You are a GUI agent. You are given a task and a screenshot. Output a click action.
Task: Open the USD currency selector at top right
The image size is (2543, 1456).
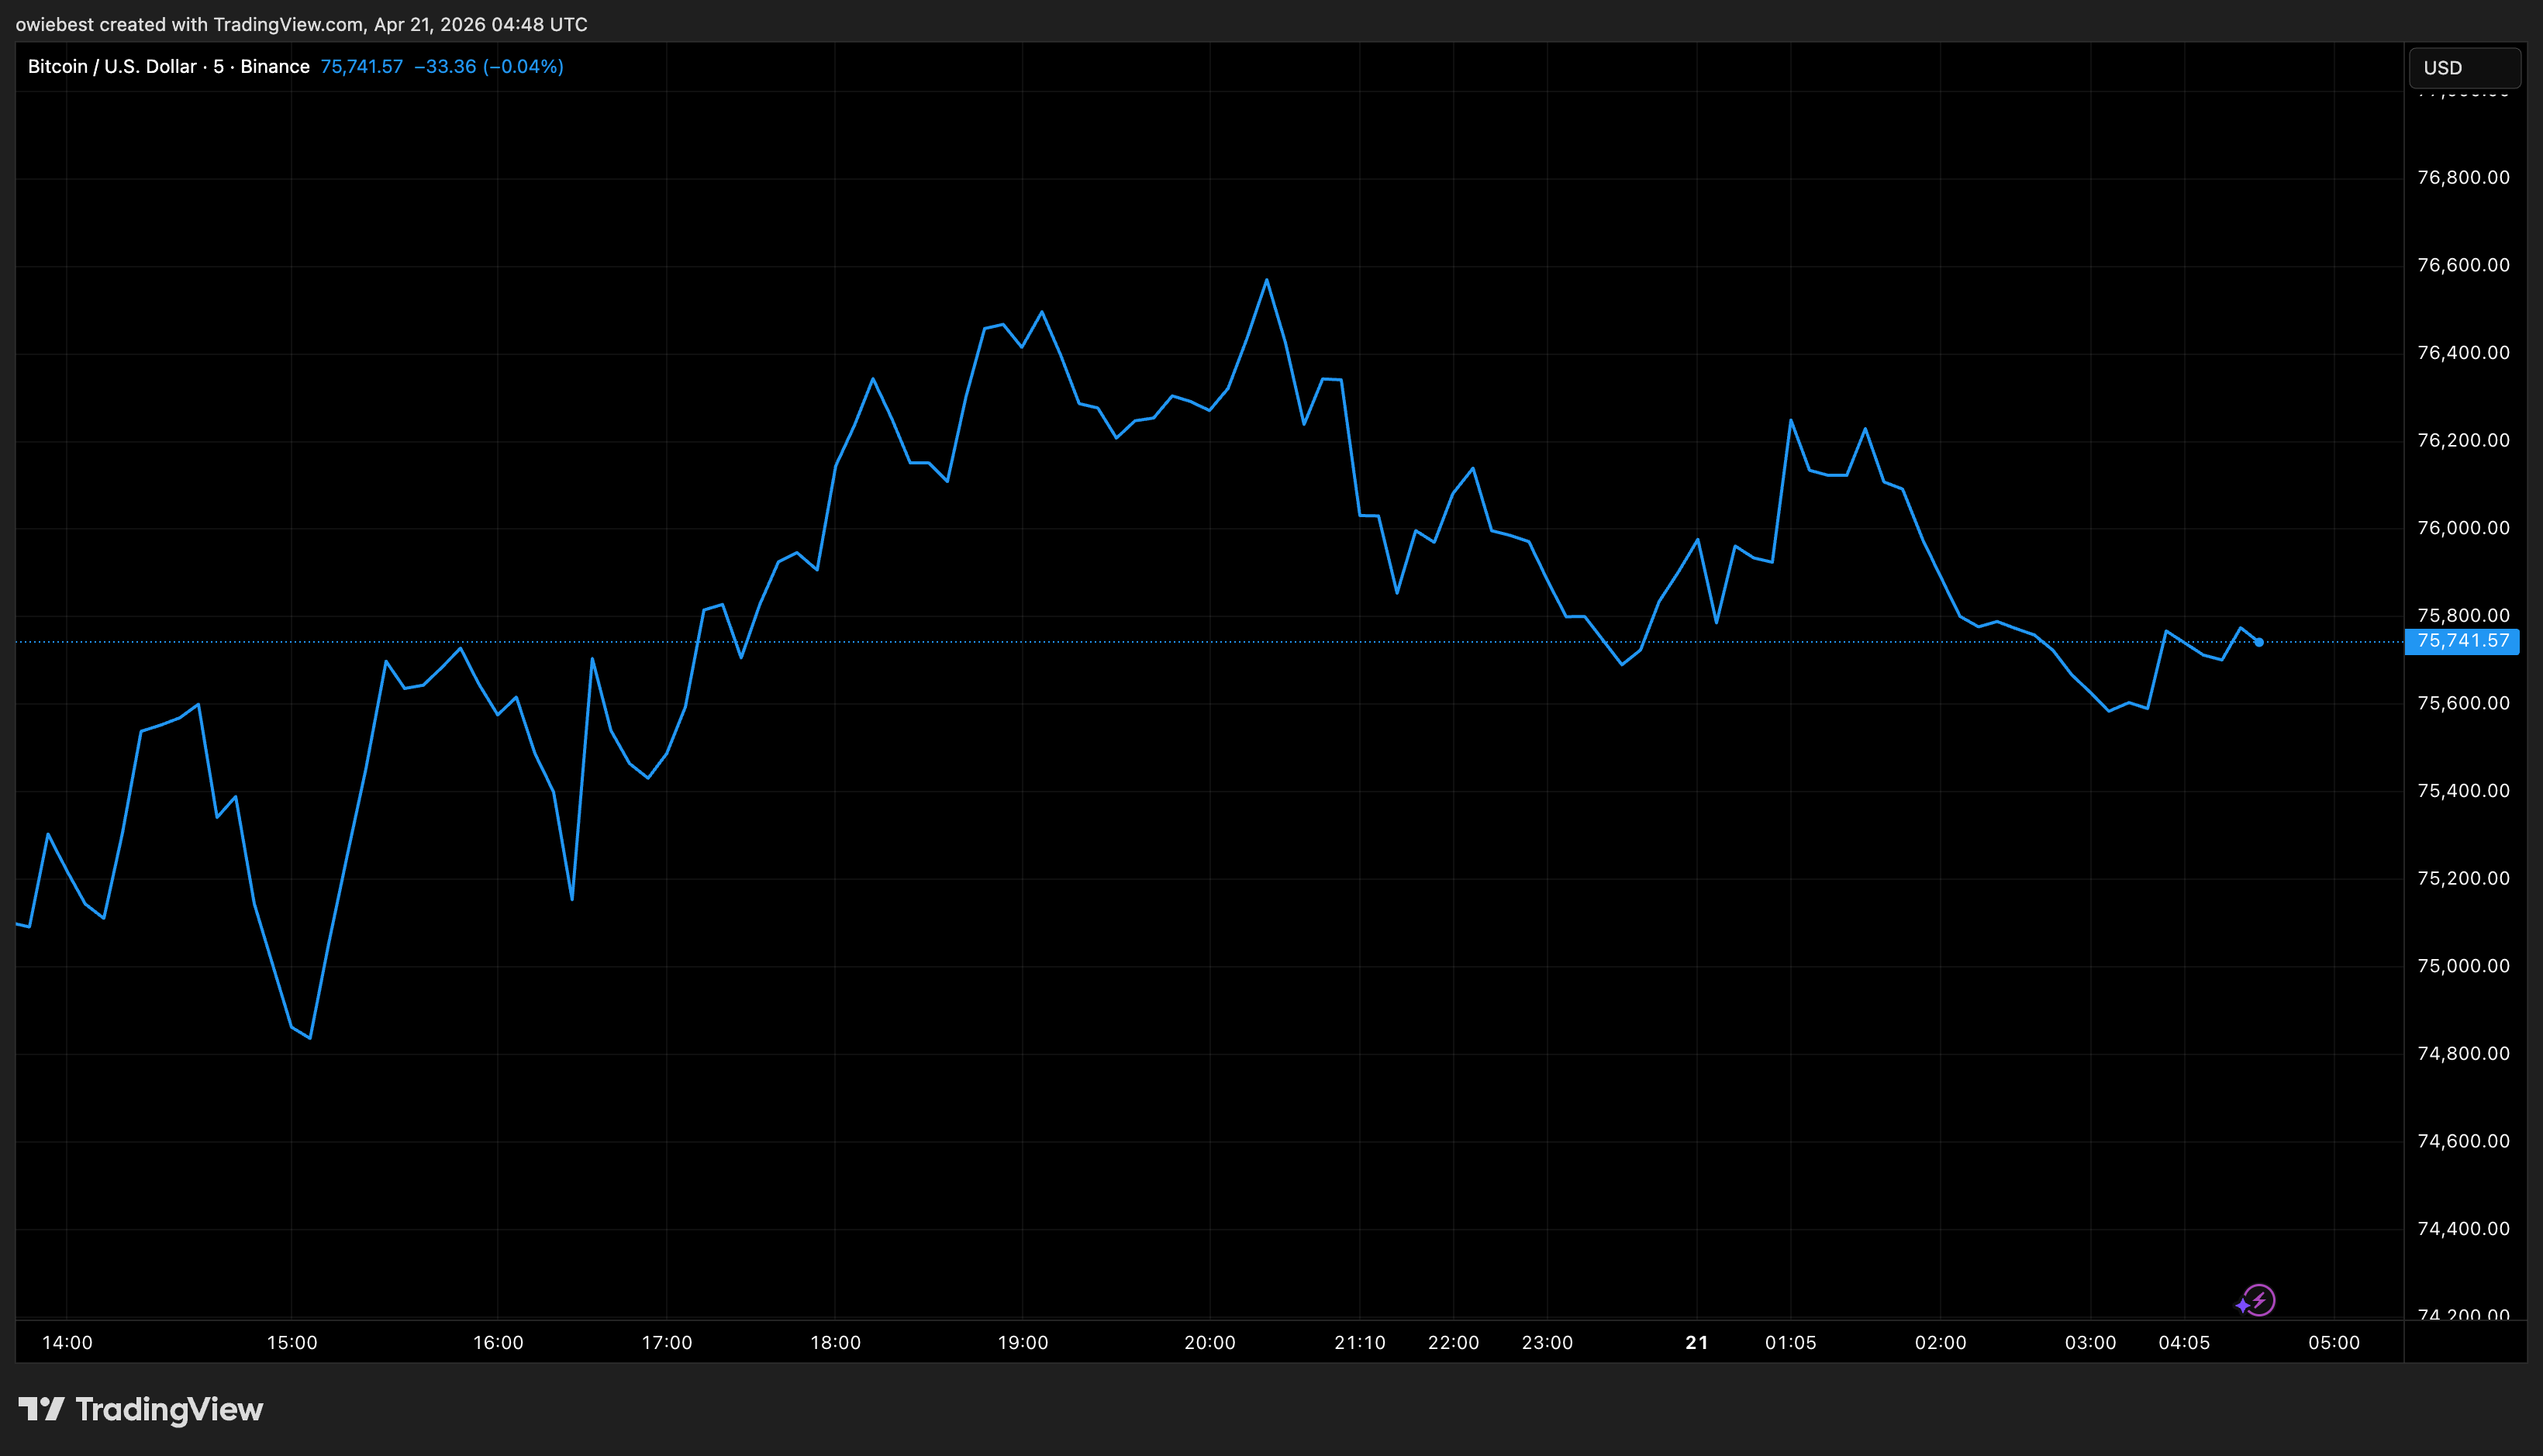2464,67
